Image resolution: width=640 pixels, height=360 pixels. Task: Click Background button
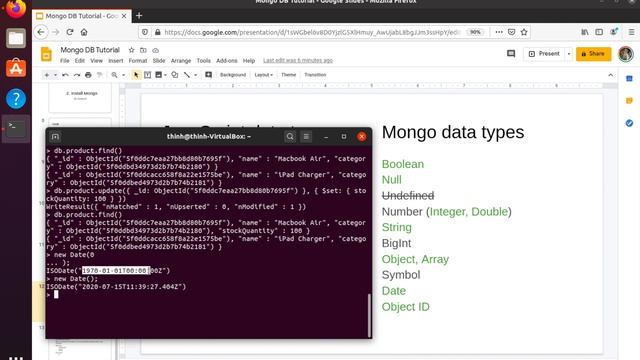coord(233,75)
